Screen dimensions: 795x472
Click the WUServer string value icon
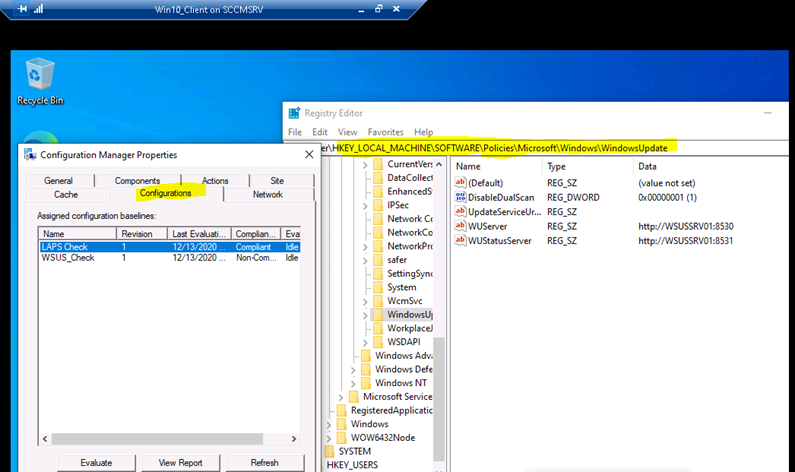pos(460,226)
